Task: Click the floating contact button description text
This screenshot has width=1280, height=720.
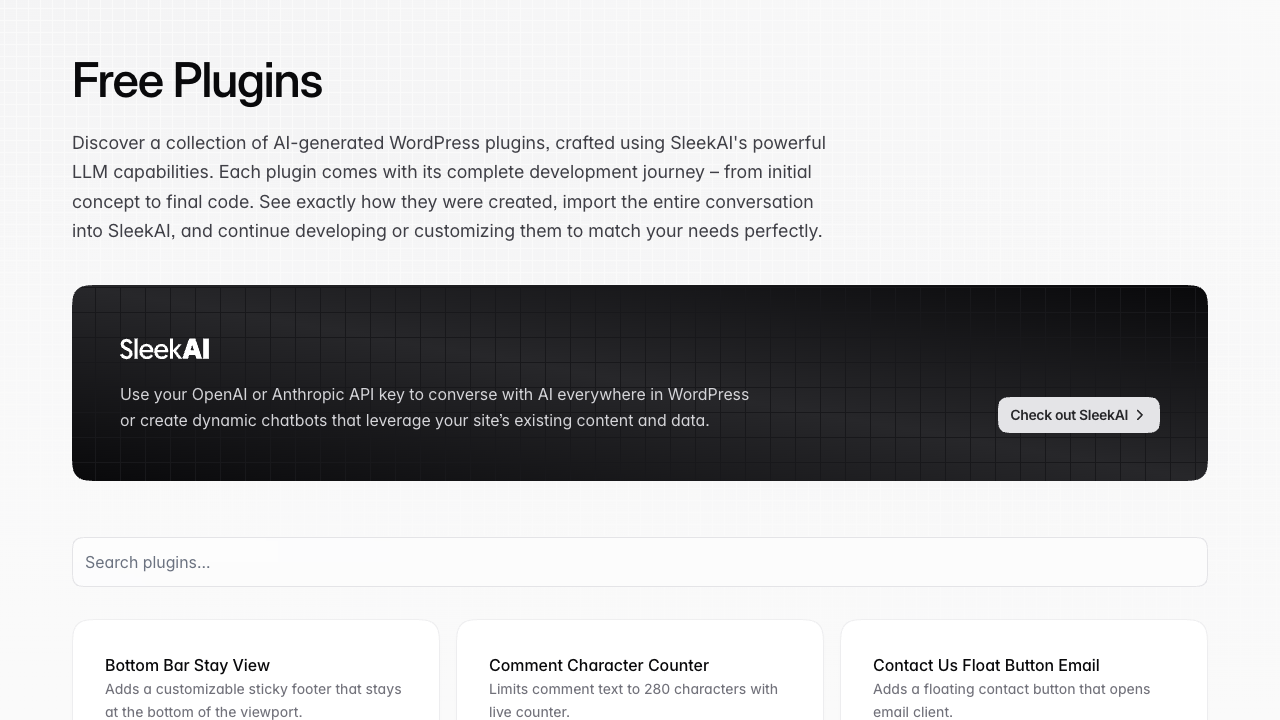Action: coord(1011,700)
